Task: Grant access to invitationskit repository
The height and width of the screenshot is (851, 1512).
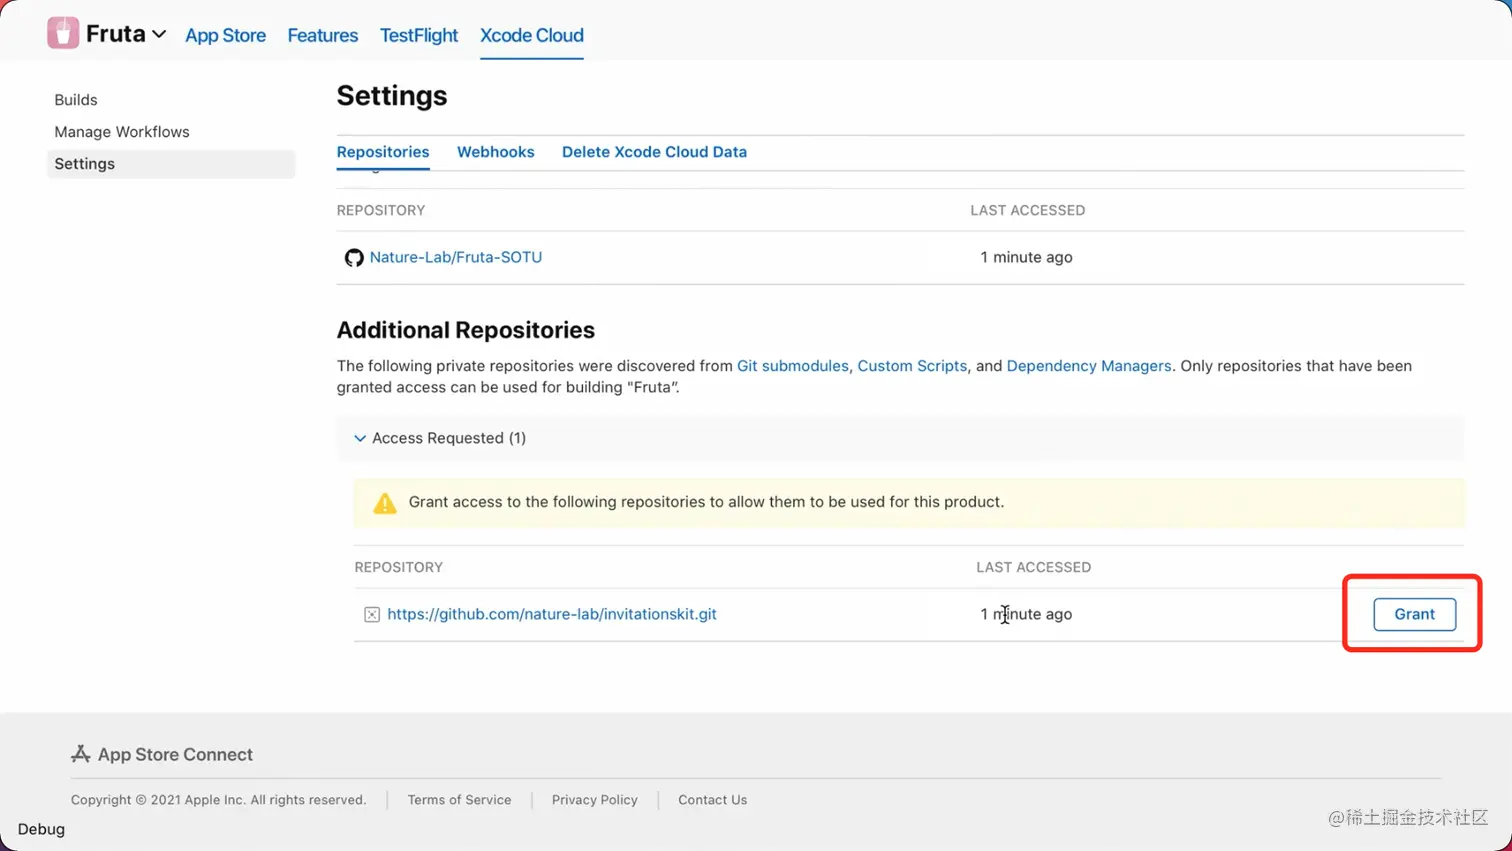Action: click(1414, 614)
